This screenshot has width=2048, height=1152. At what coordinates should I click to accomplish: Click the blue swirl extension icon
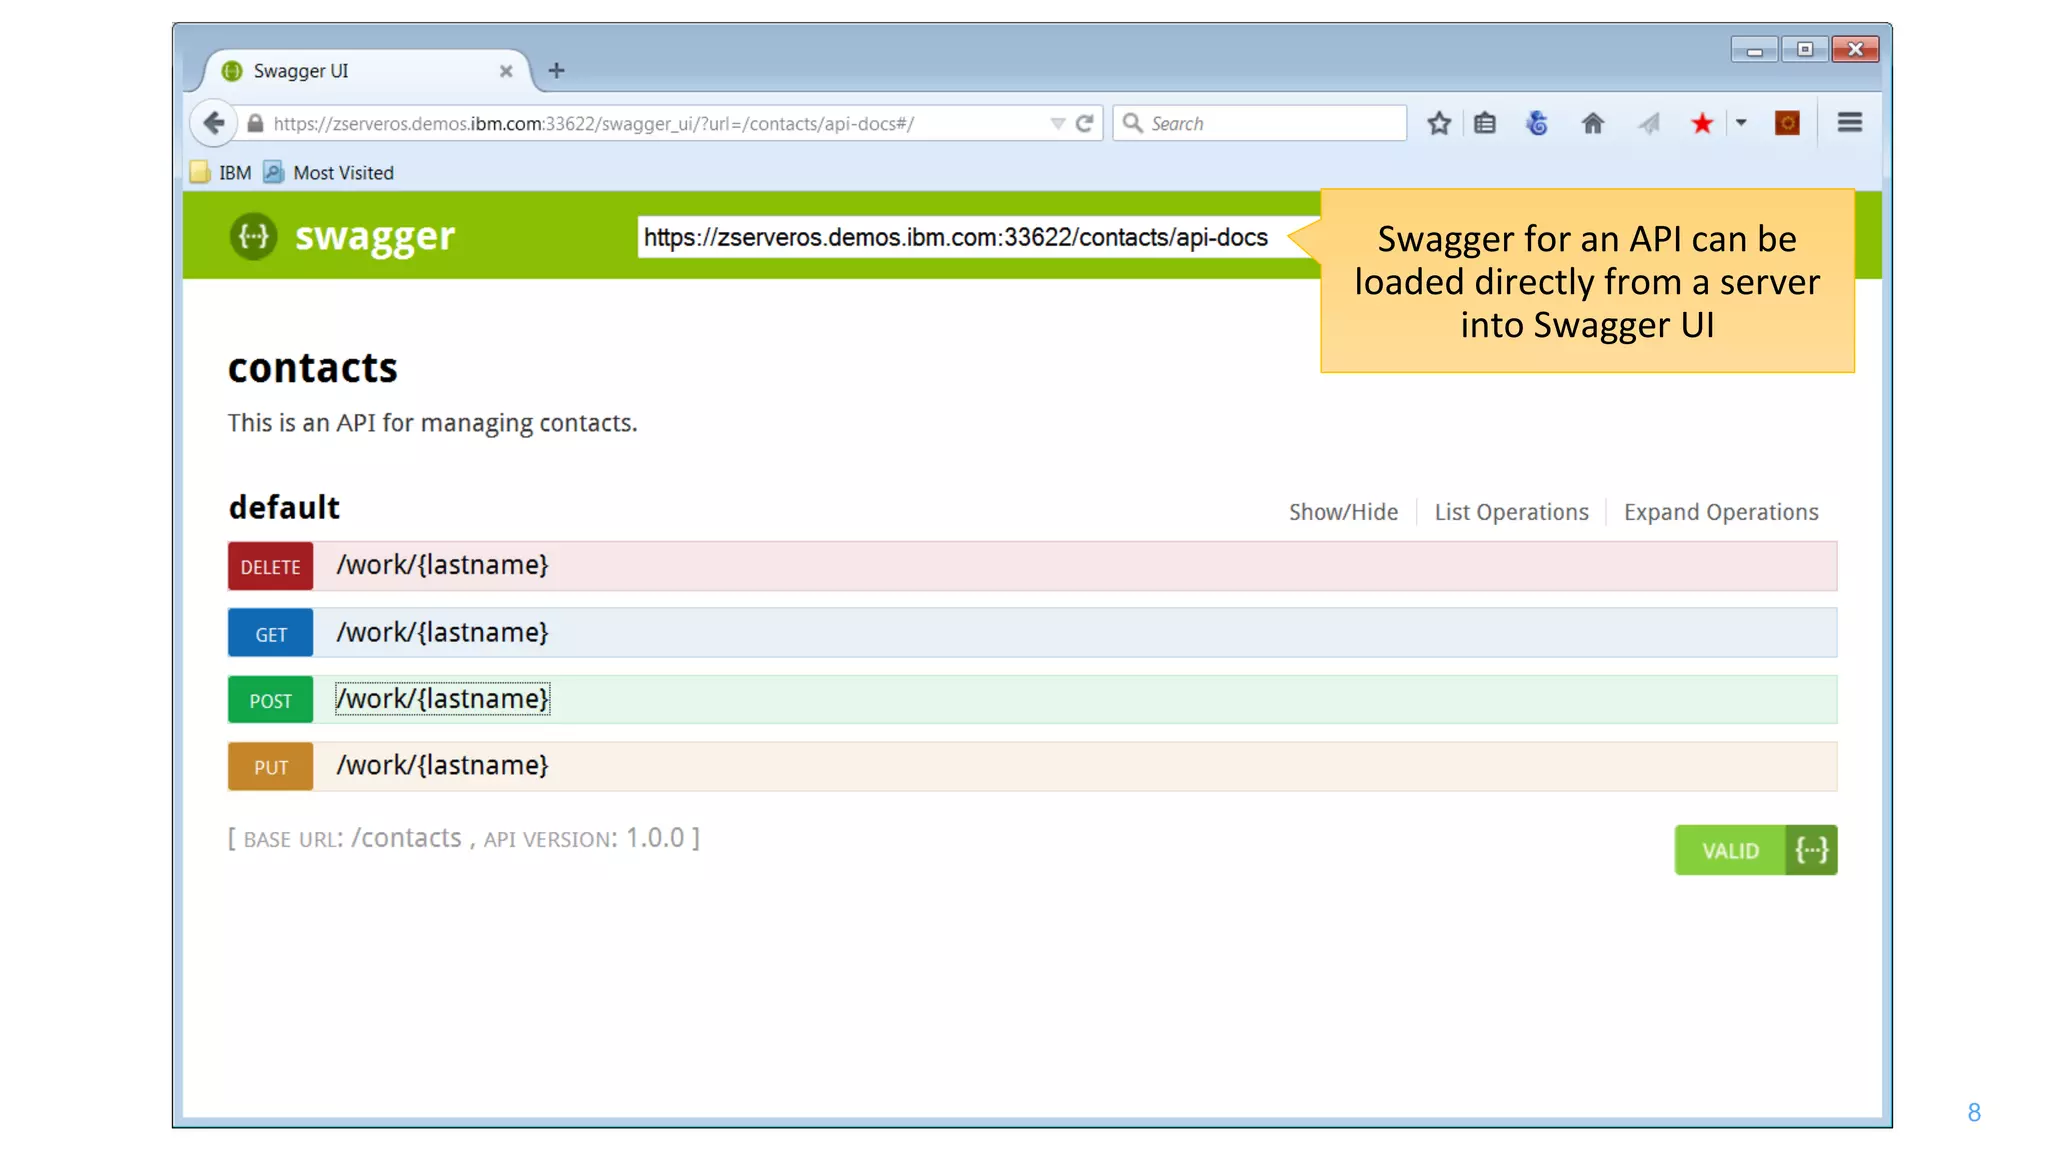[1538, 123]
